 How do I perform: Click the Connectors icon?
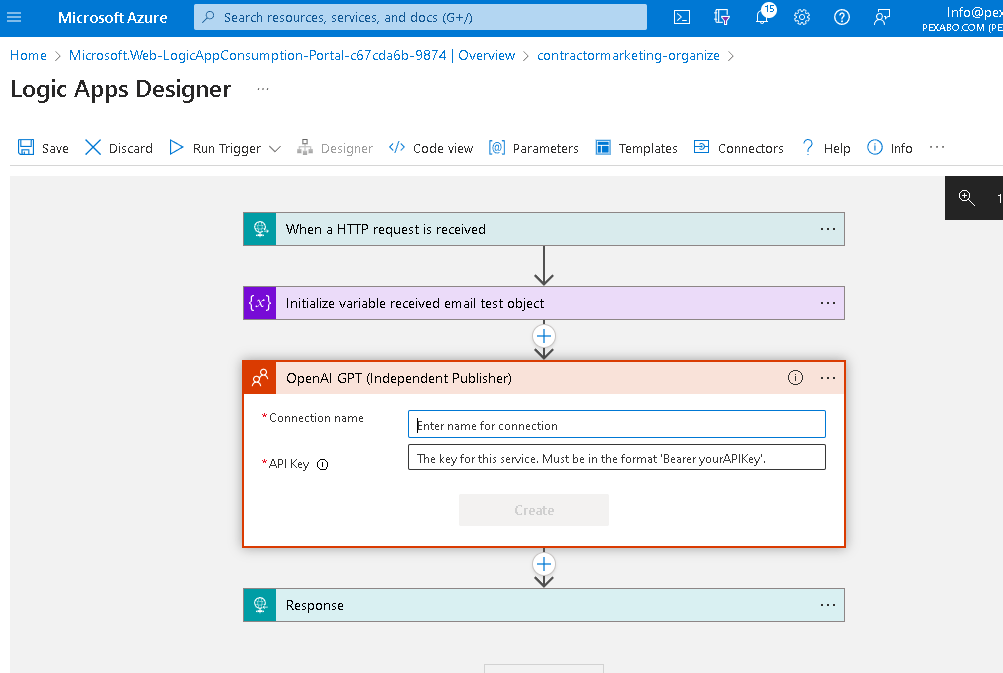click(702, 147)
